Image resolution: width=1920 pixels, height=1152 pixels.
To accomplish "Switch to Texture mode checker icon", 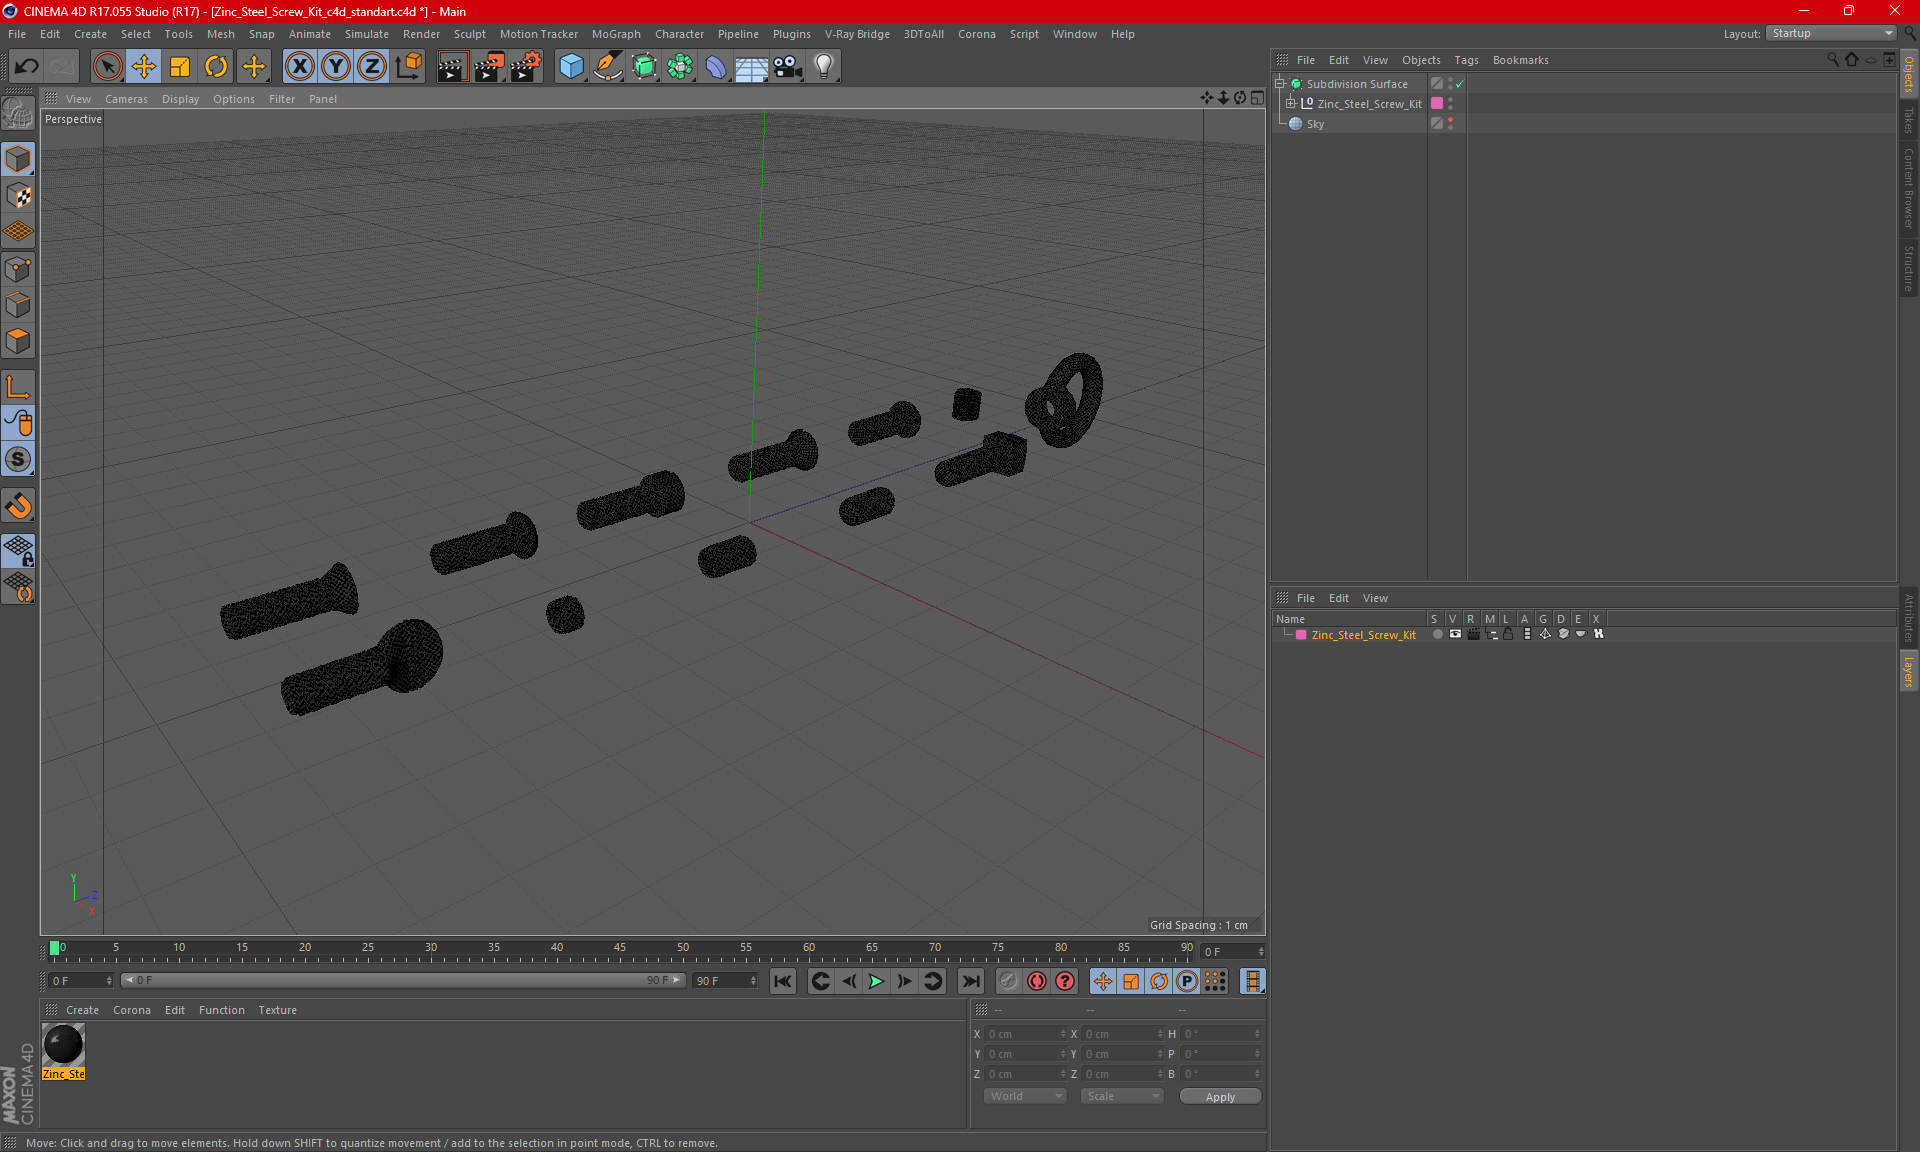I will coord(18,196).
